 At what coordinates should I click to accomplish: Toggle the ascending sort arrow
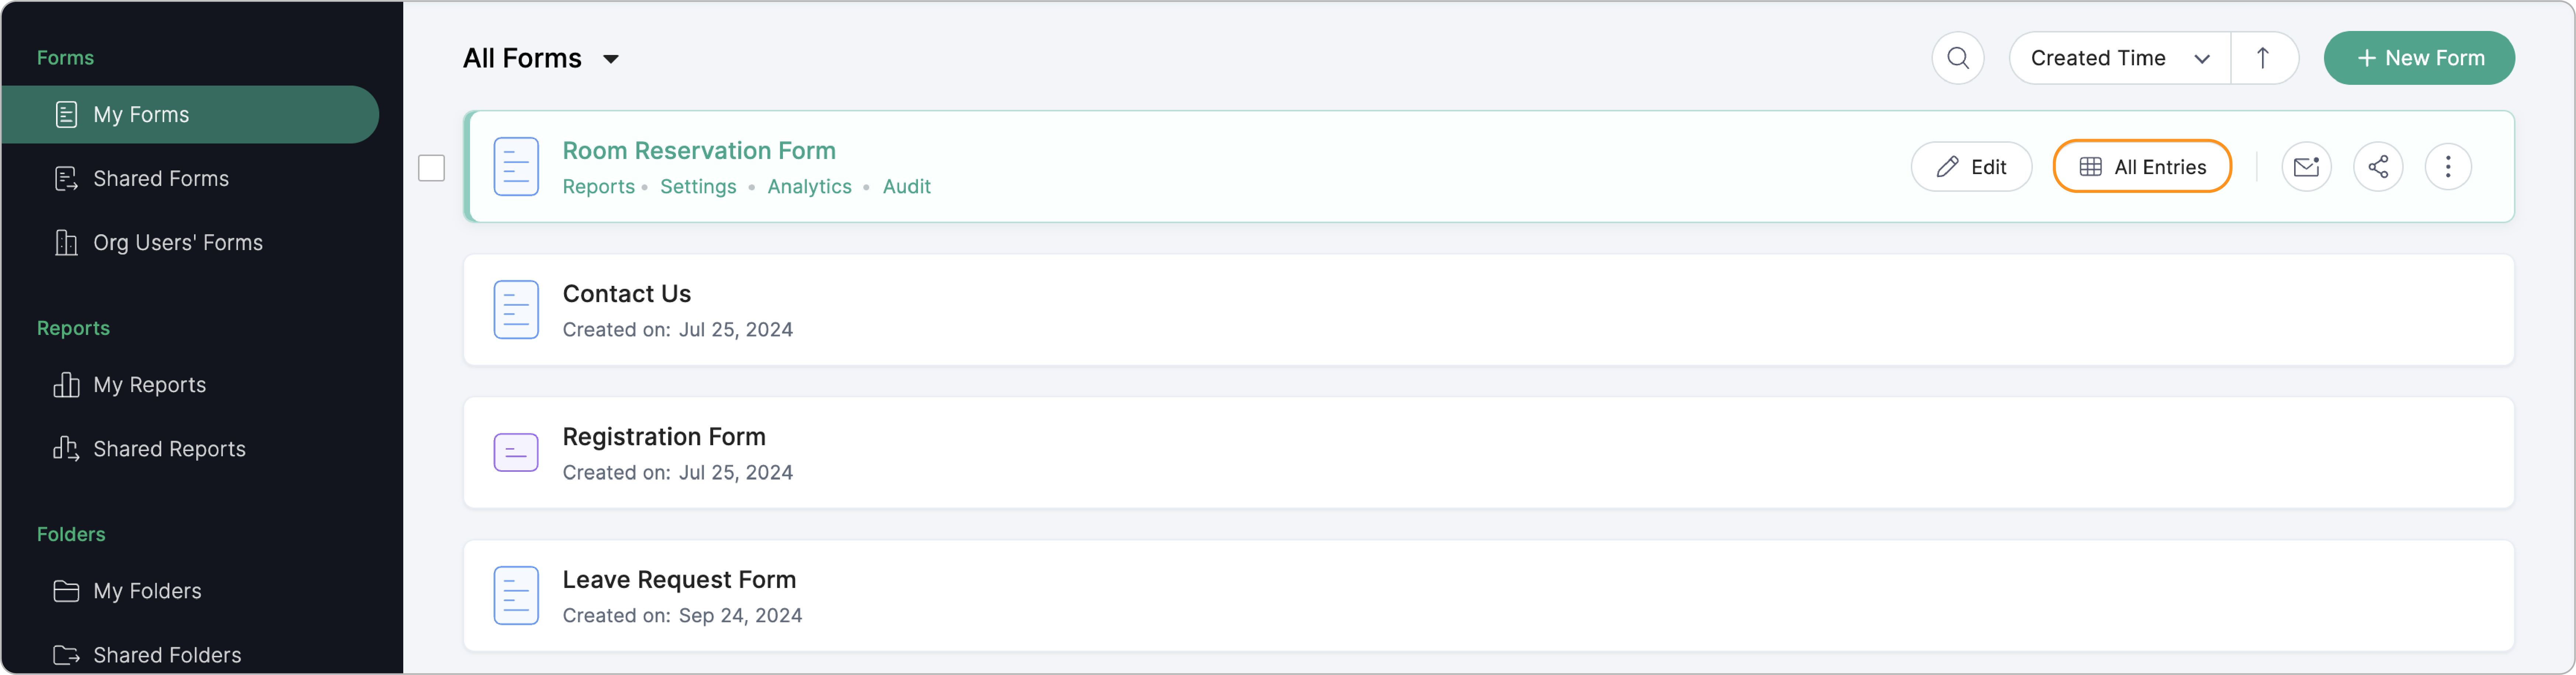2263,58
